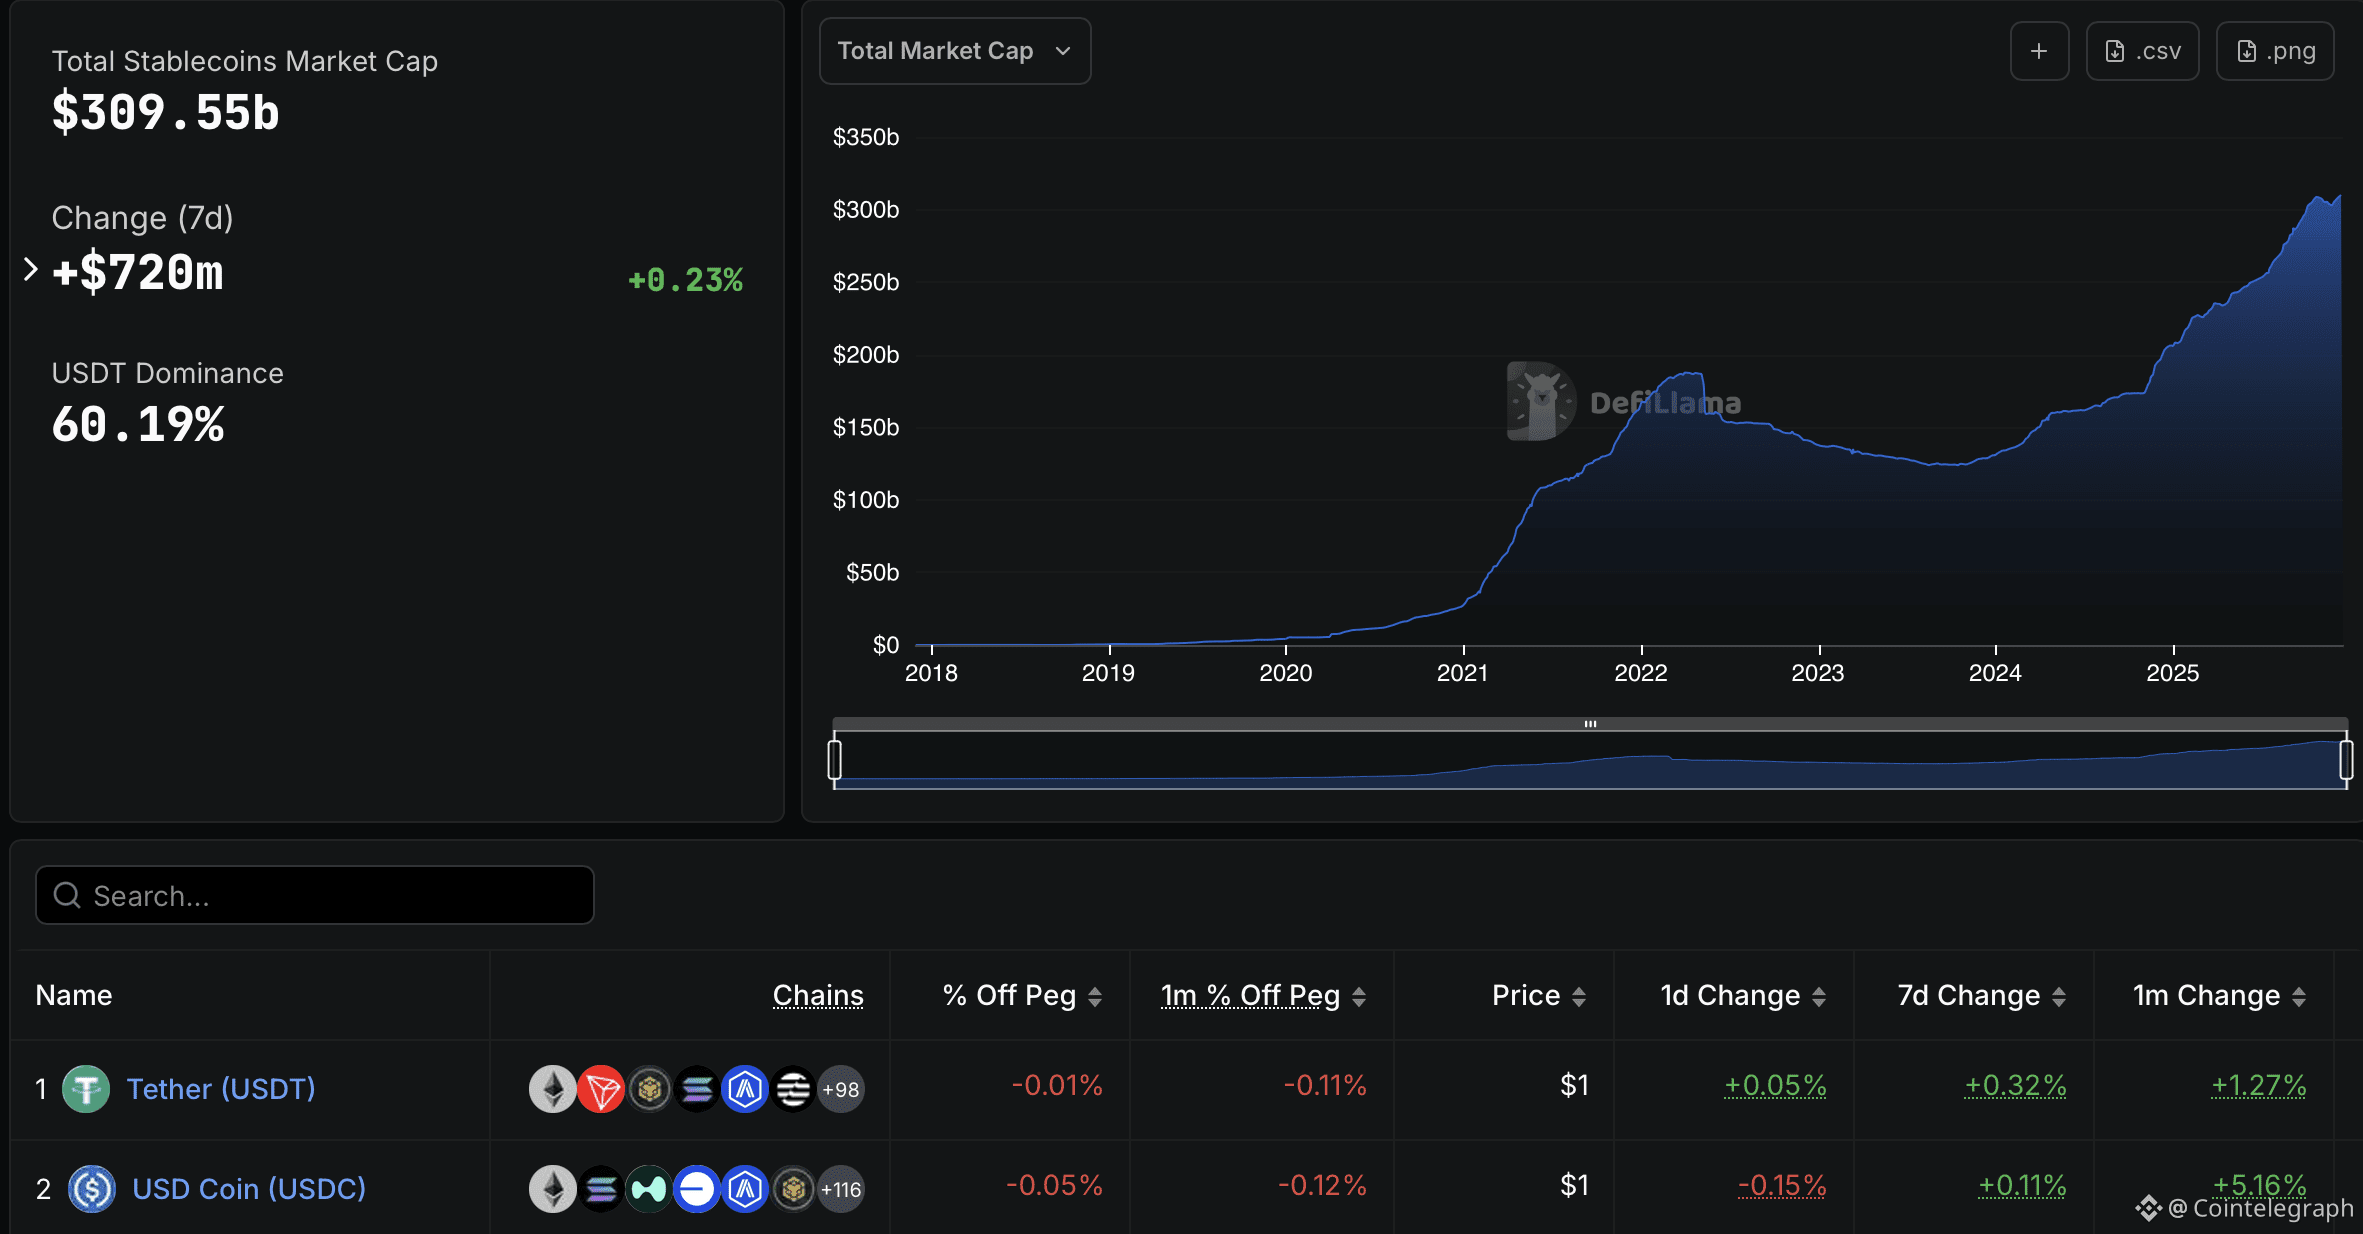Click the Tether coin logo
This screenshot has height=1234, width=2363.
pos(86,1089)
